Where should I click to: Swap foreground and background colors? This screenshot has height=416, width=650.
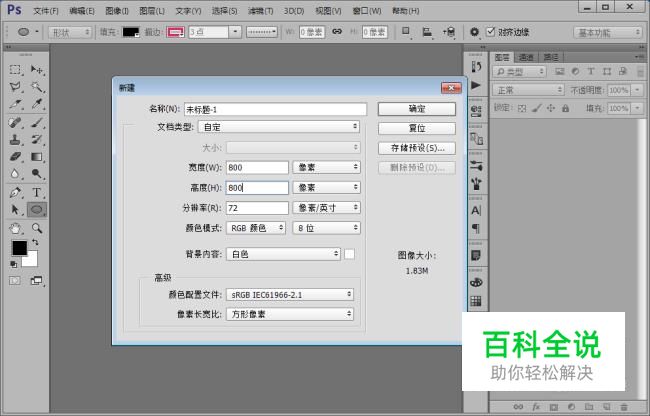click(35, 242)
